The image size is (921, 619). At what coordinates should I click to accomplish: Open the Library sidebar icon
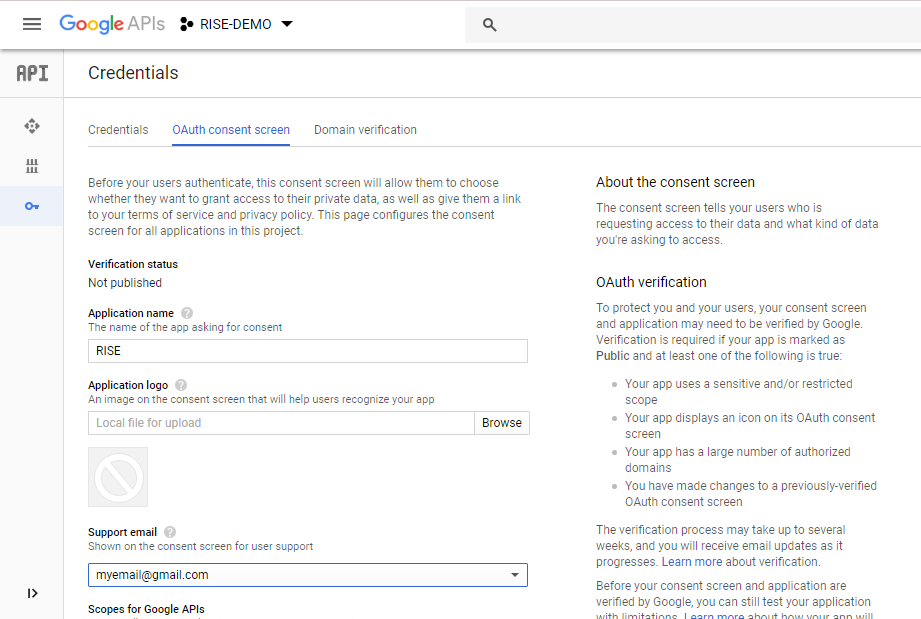(32, 166)
